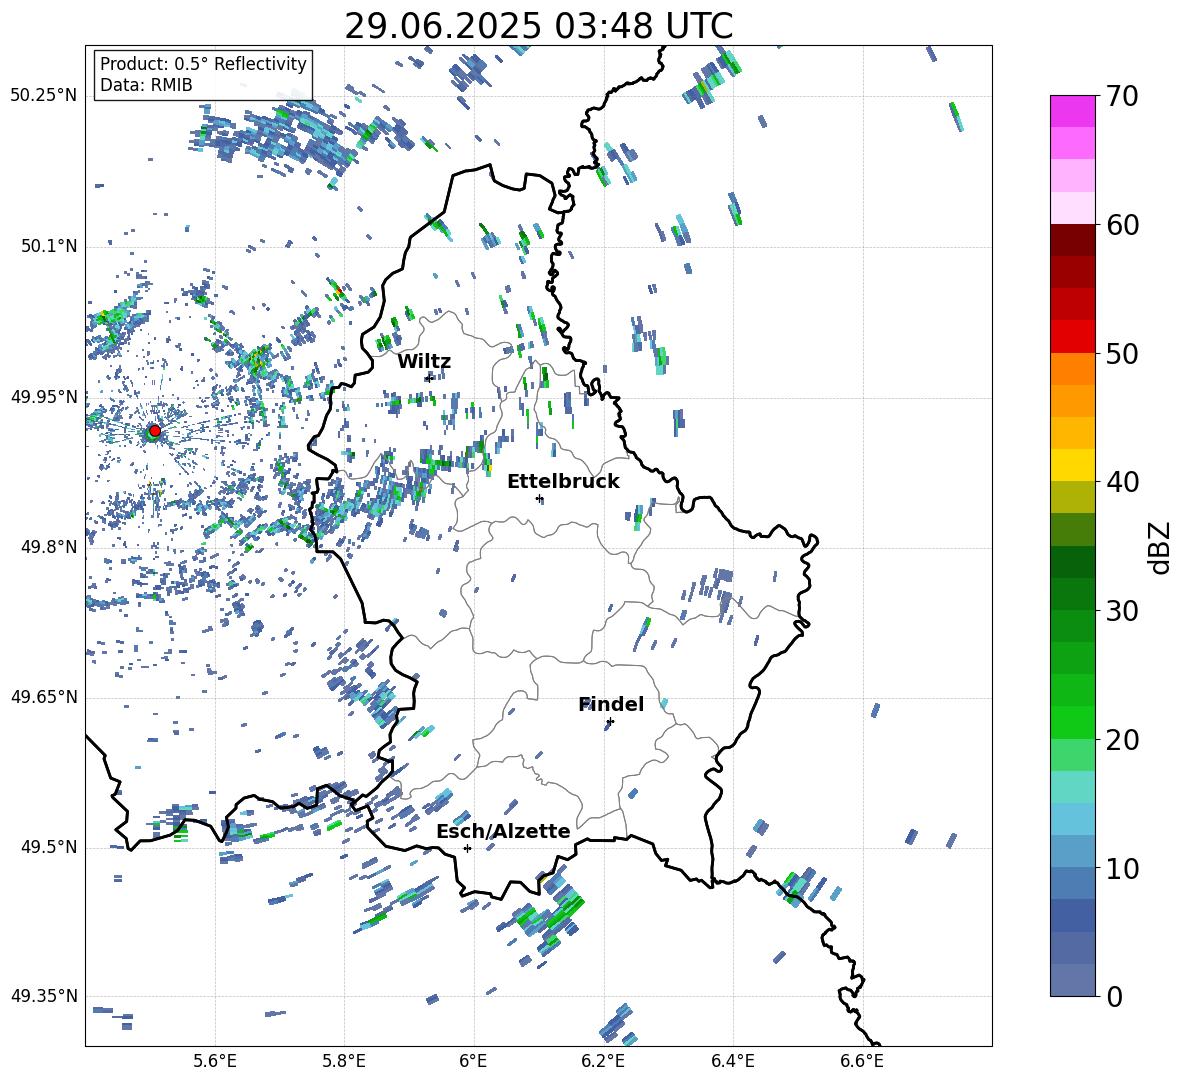The image size is (1184, 1081).
Task: Click the colorbar tick label 30
Action: click(x=1122, y=611)
